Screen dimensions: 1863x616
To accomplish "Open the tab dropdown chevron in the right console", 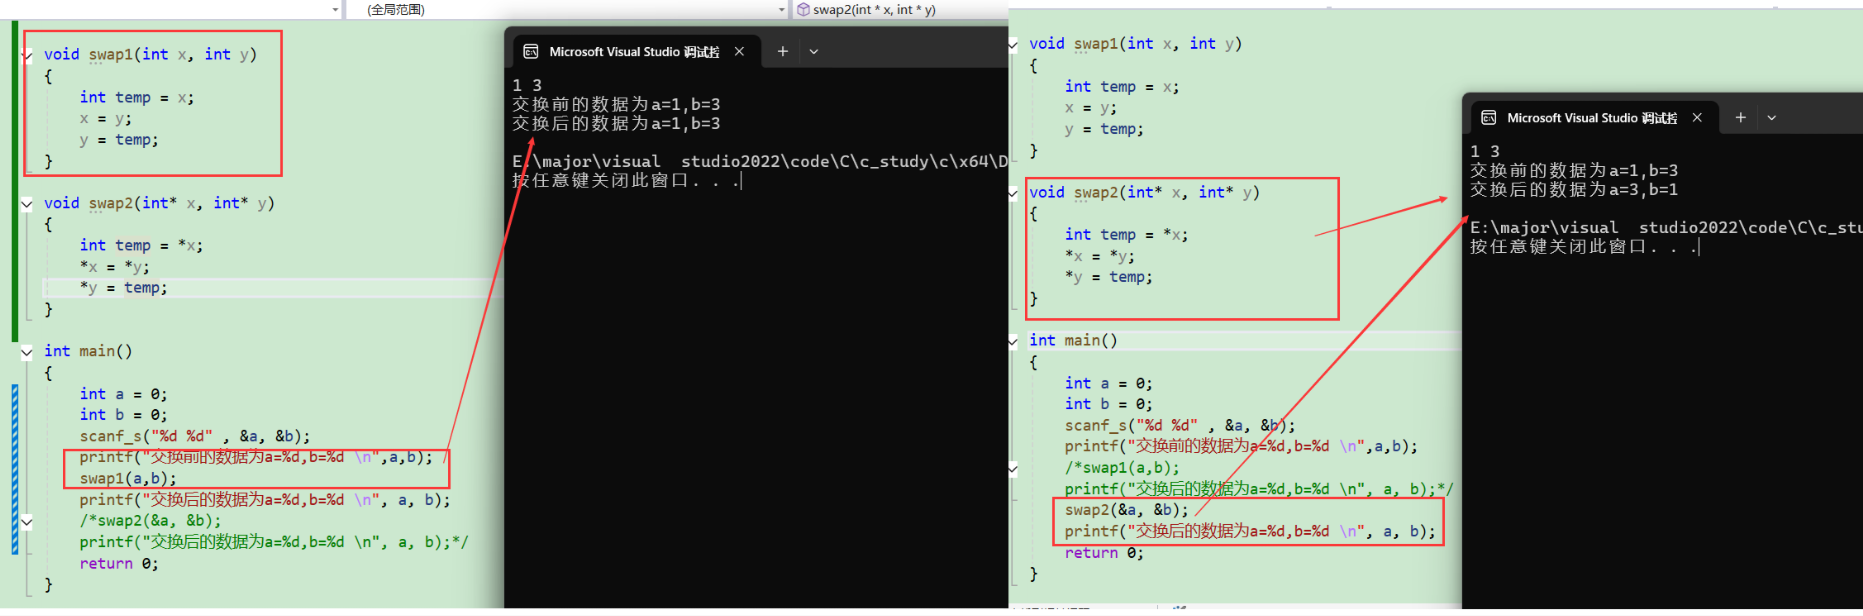I will 1772,118.
